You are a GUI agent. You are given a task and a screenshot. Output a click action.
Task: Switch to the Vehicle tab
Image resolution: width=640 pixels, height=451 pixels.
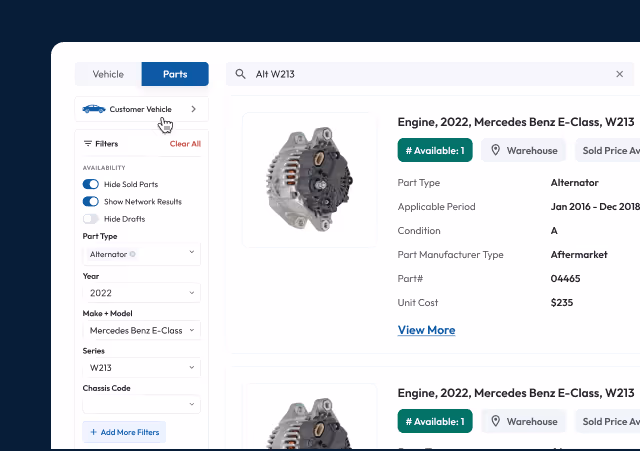108,74
